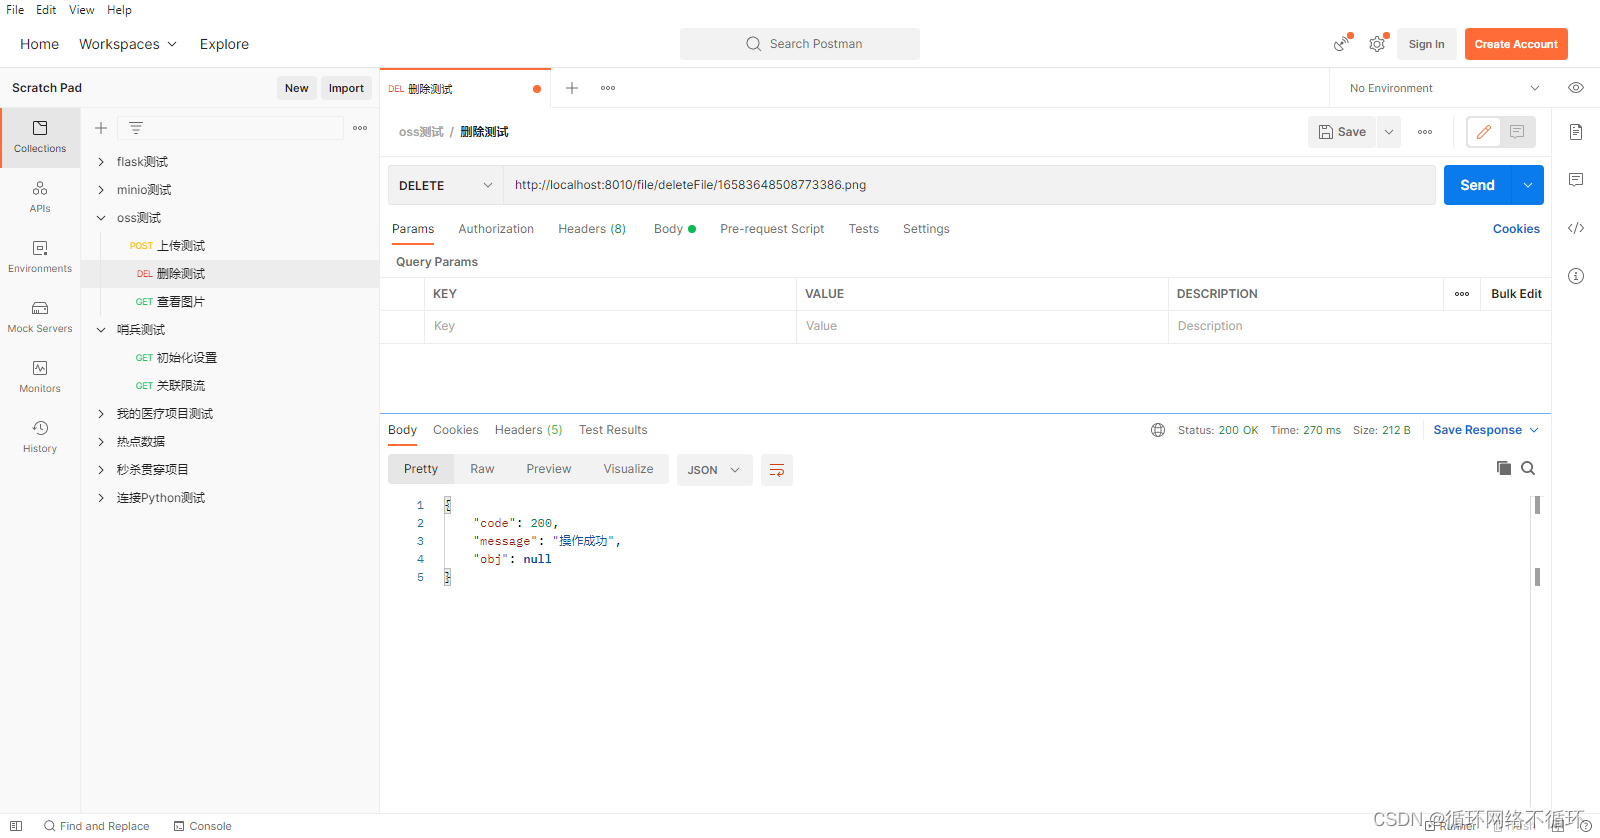
Task: Switch to the request Body tab
Action: pyautogui.click(x=674, y=229)
